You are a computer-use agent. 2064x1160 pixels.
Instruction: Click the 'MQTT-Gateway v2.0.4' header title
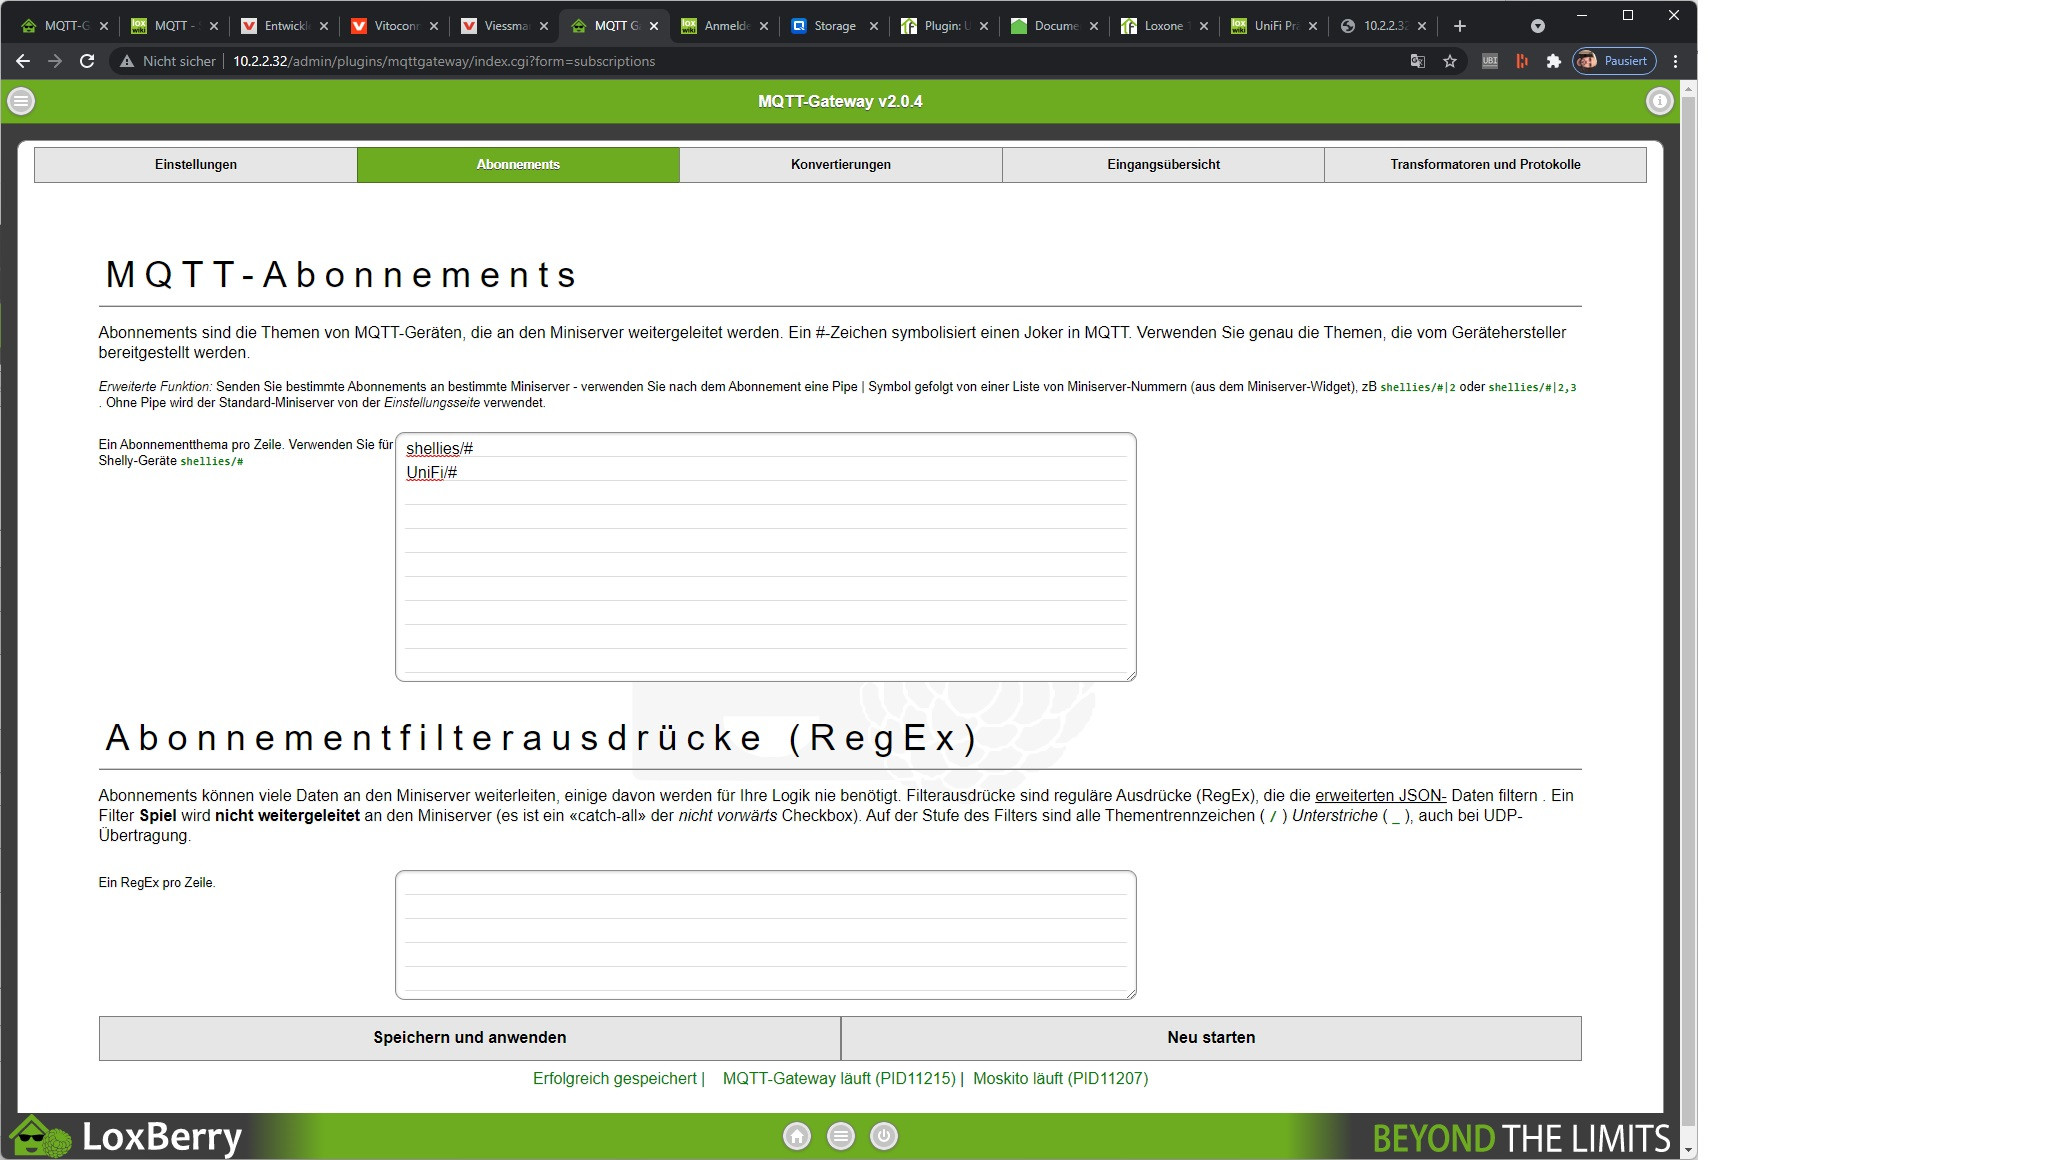pos(840,101)
